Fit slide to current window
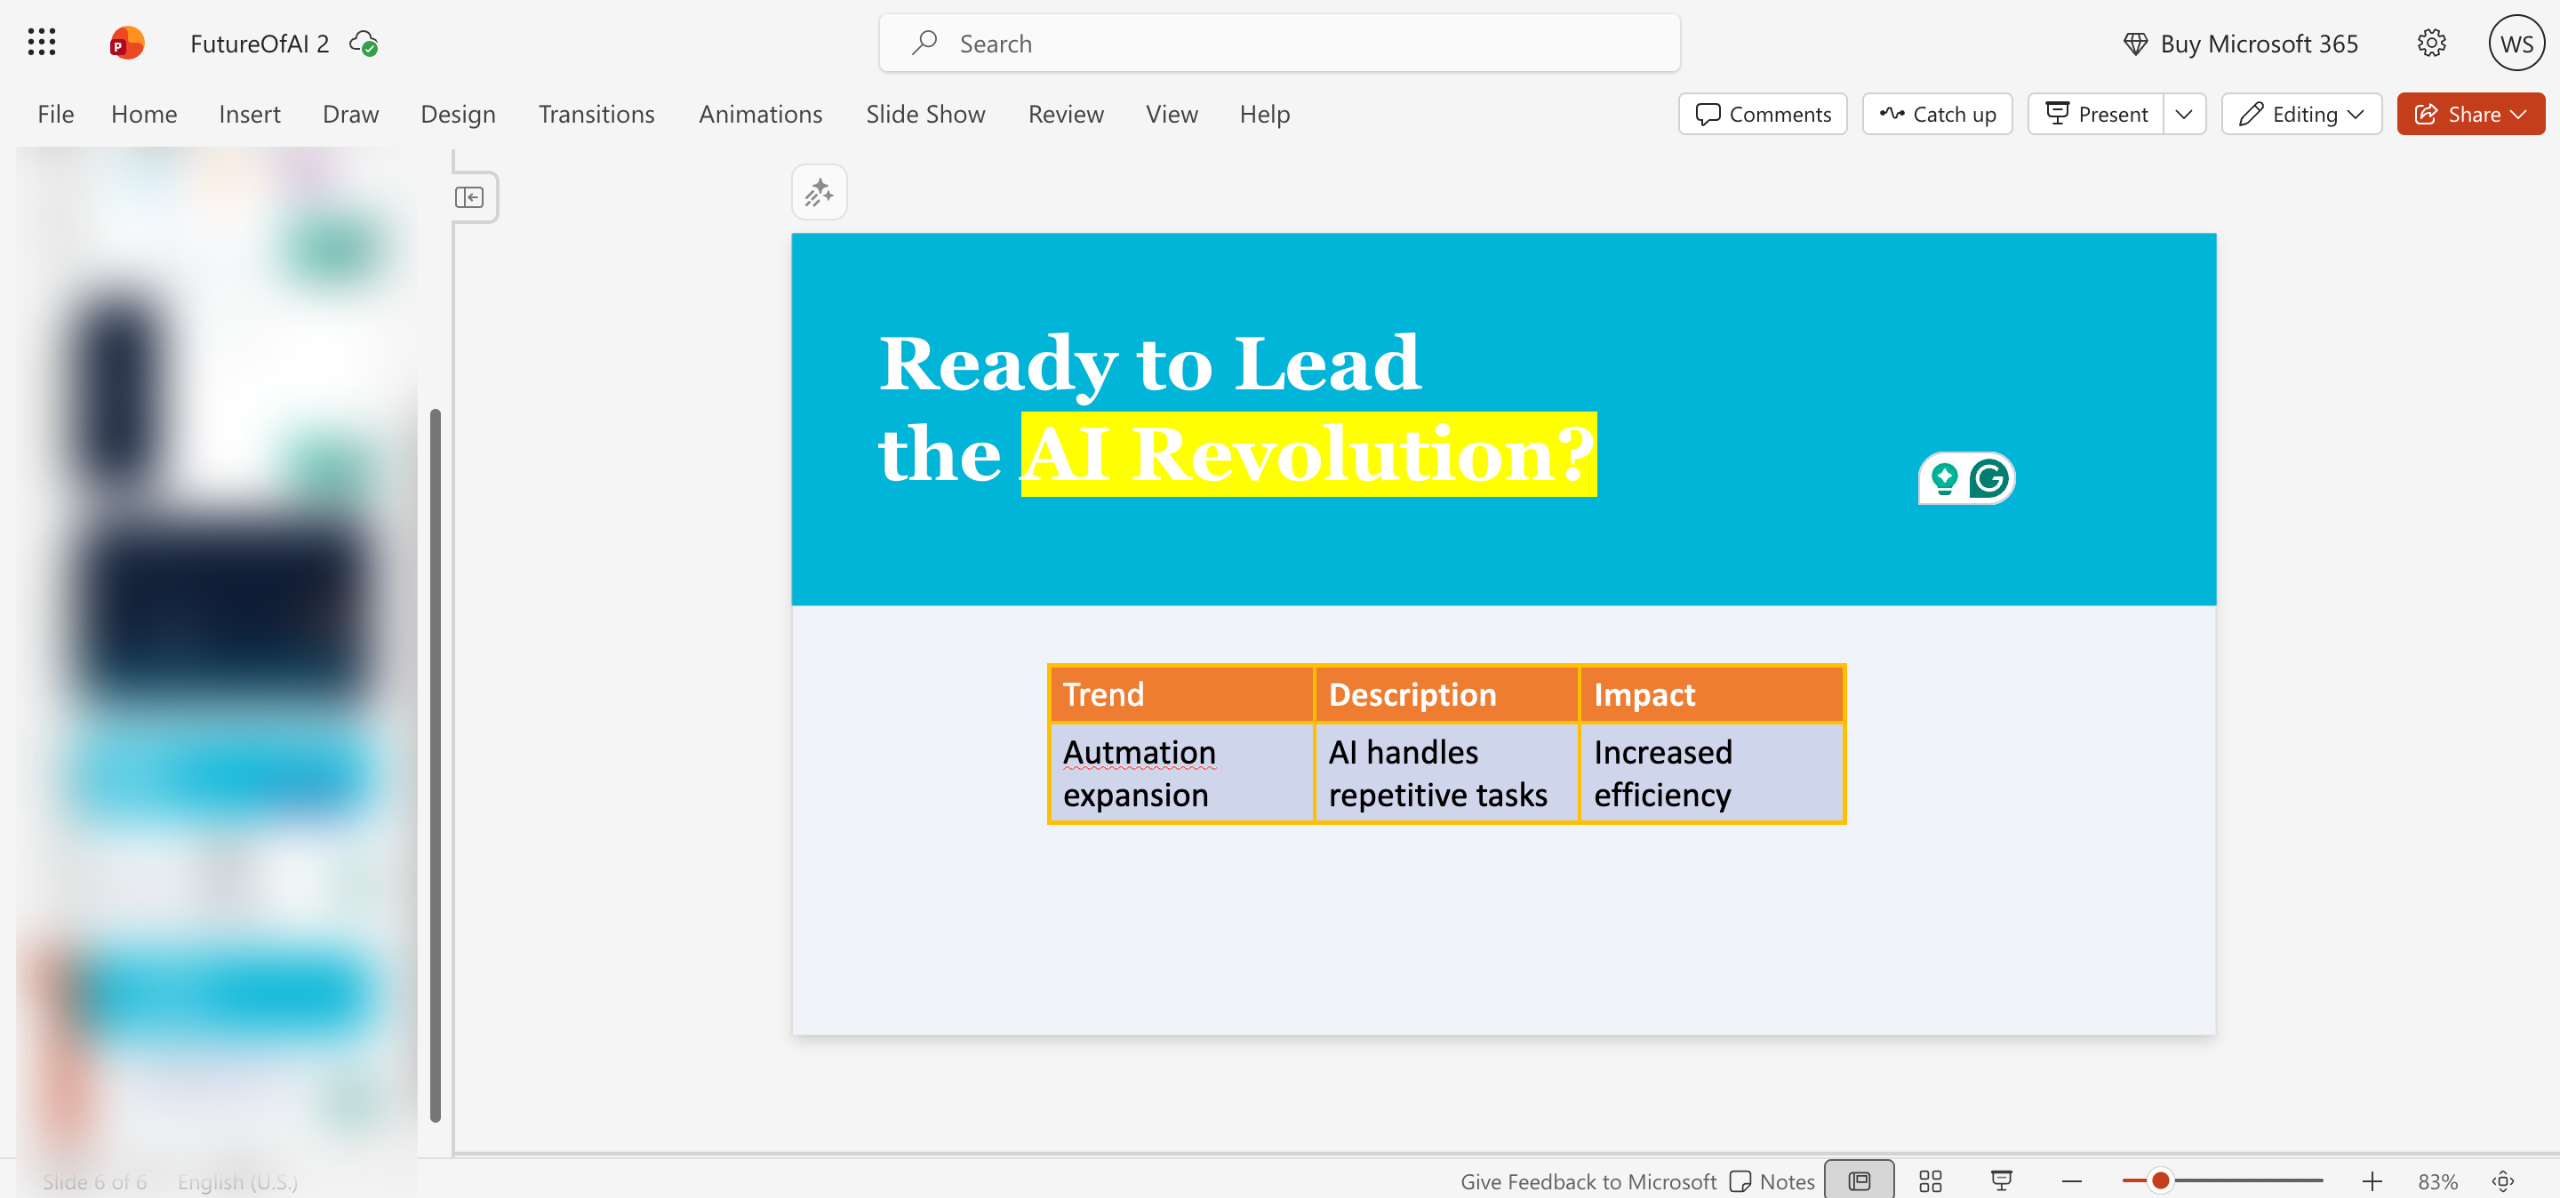 [2503, 1181]
